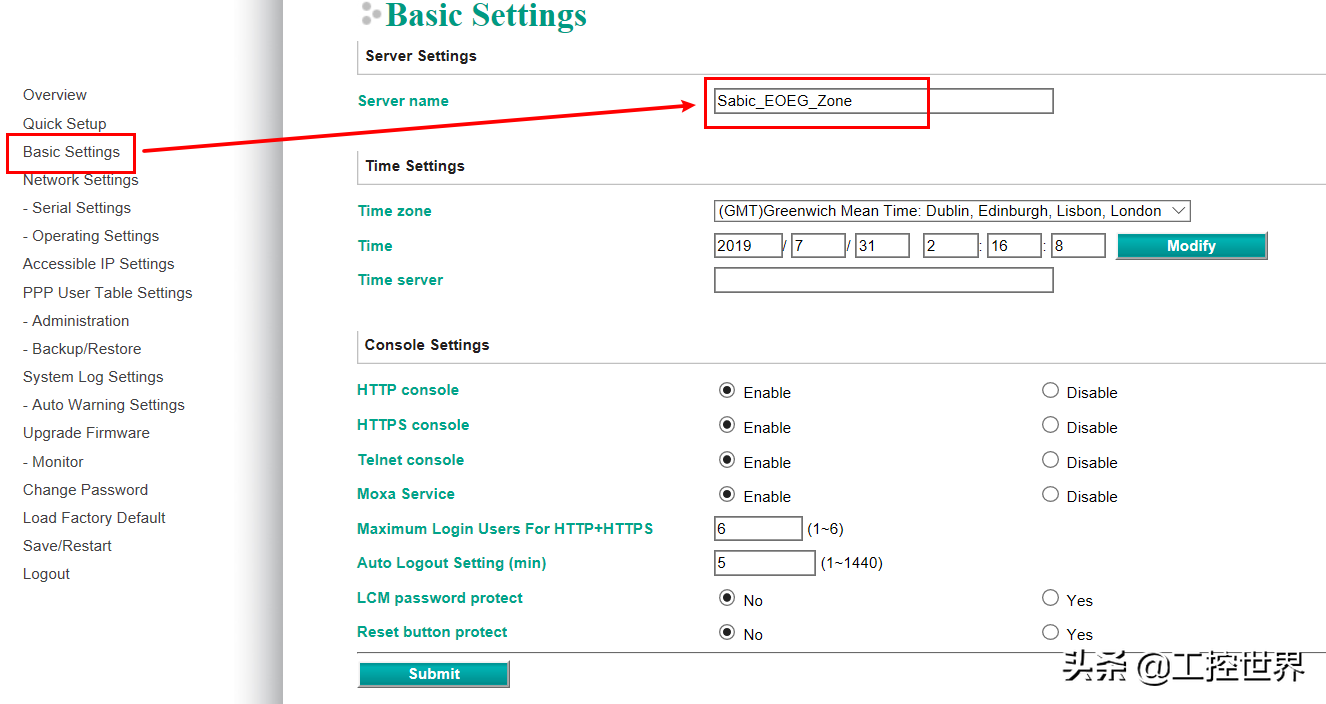Set LCM password protect to Yes

point(1050,598)
